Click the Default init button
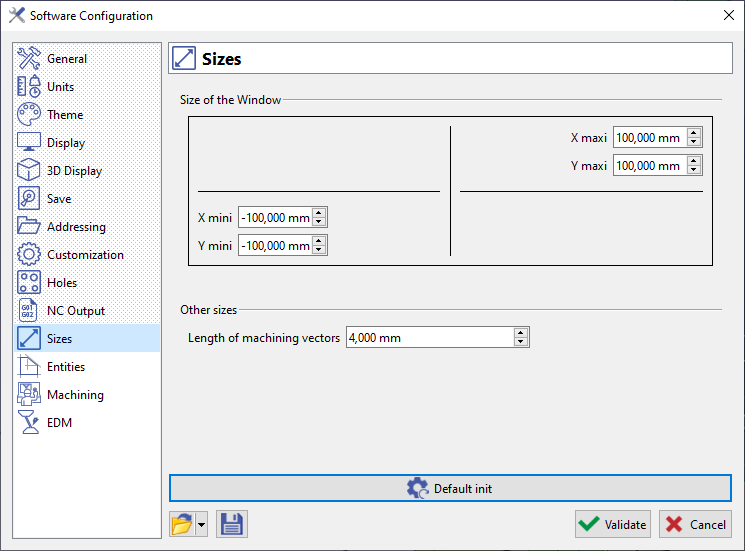 450,488
